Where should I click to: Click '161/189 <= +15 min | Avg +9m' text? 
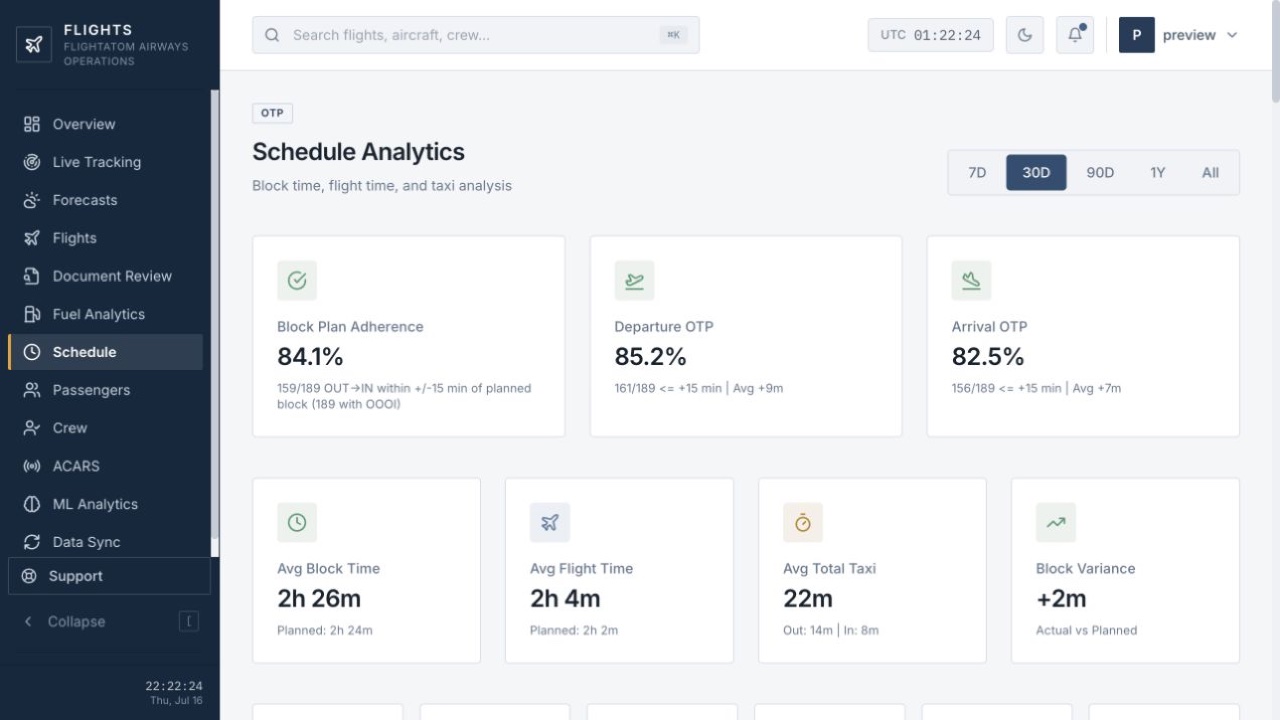coord(699,388)
